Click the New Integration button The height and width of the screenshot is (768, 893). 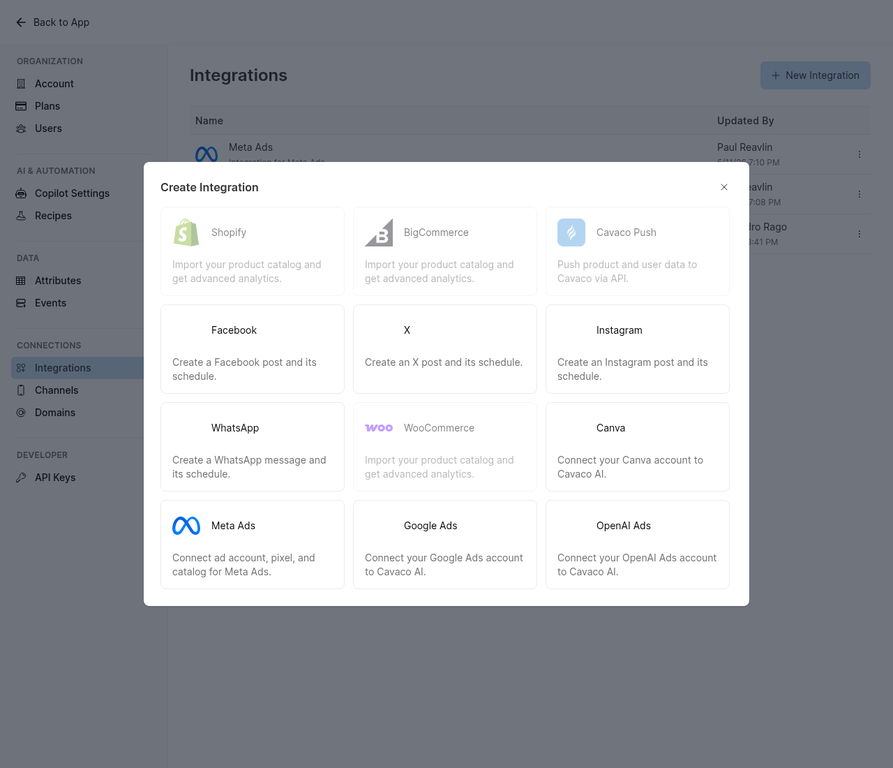coord(815,75)
